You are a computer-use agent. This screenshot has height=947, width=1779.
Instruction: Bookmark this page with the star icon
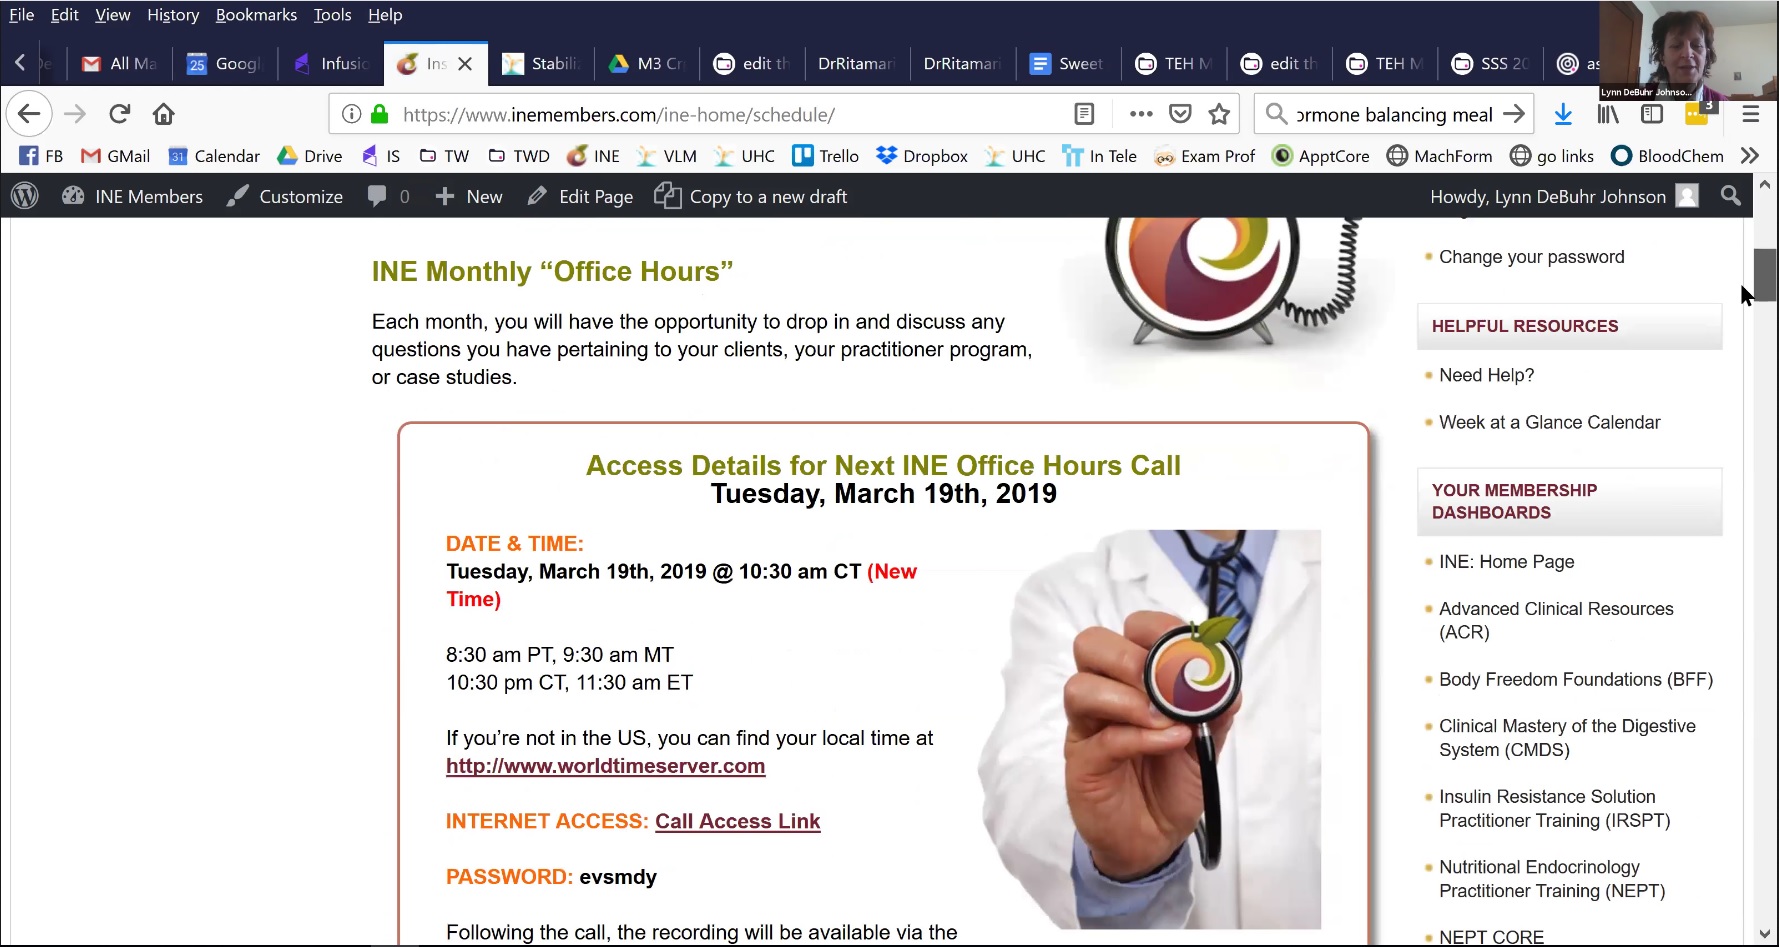tap(1219, 114)
